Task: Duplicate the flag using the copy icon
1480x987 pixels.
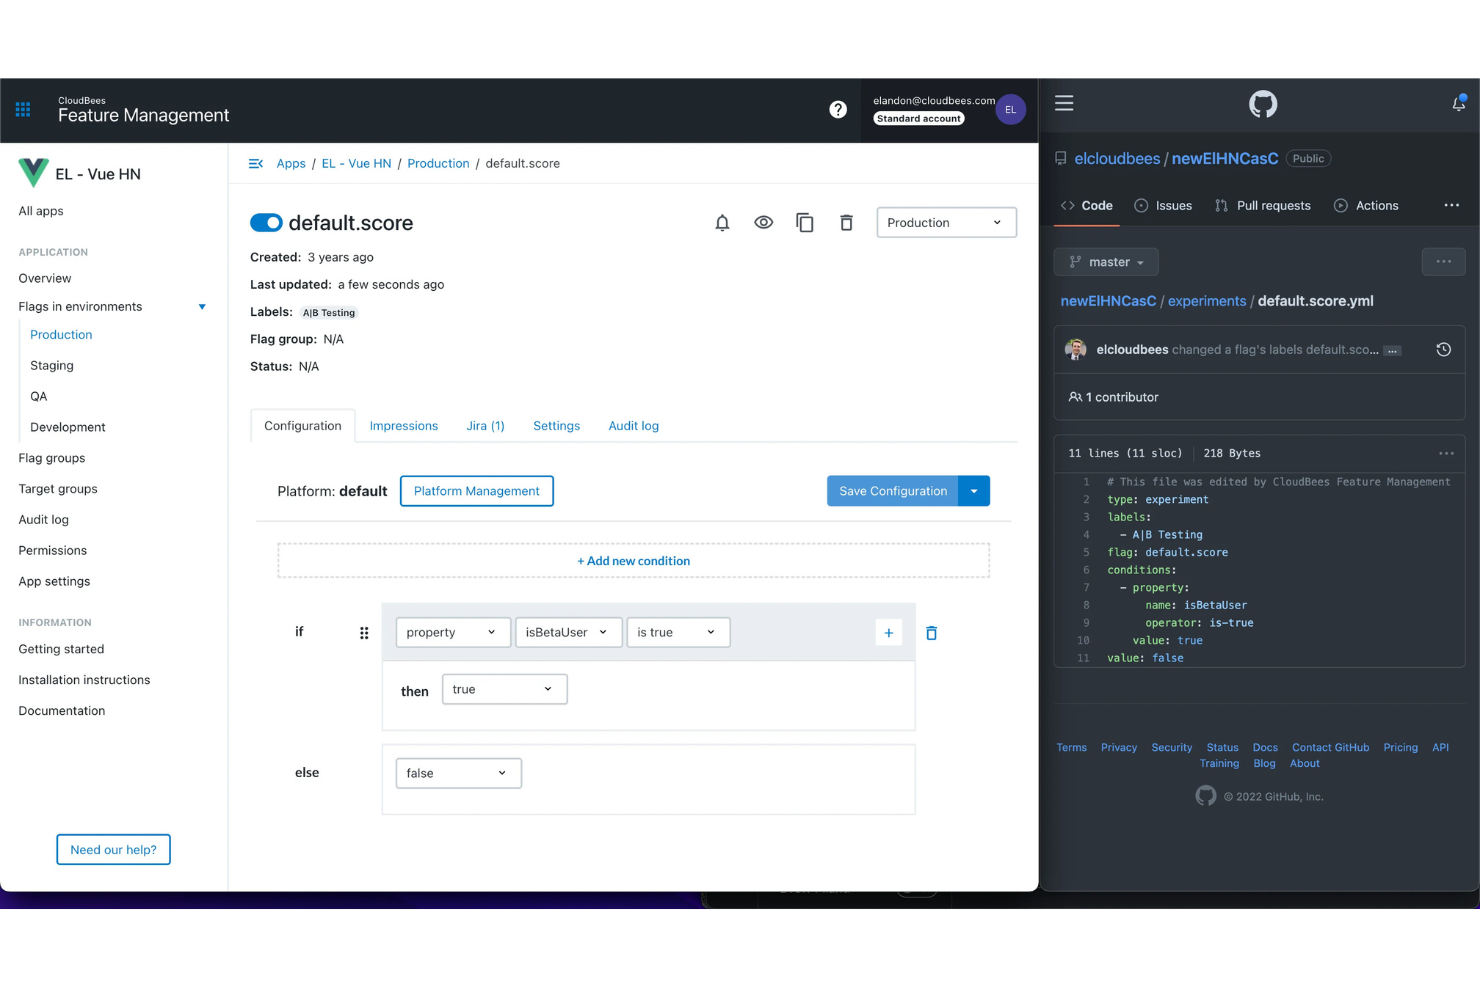Action: [x=805, y=222]
